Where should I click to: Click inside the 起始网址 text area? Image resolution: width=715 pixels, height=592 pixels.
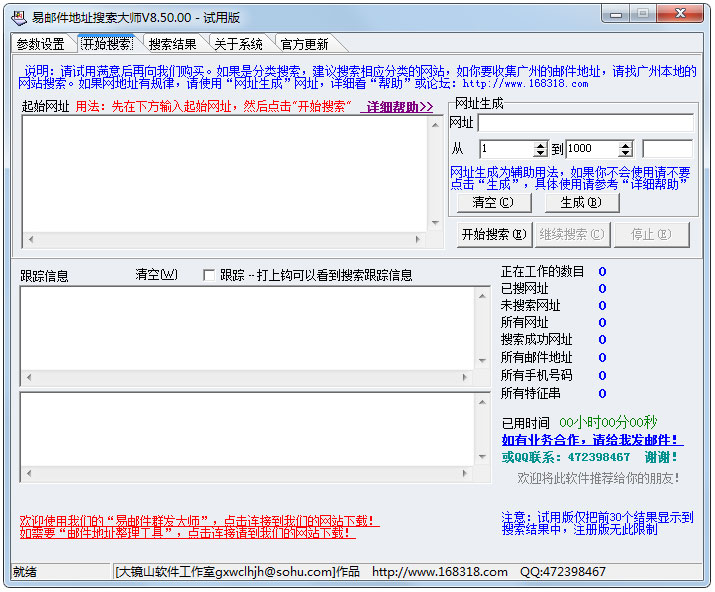coord(225,174)
